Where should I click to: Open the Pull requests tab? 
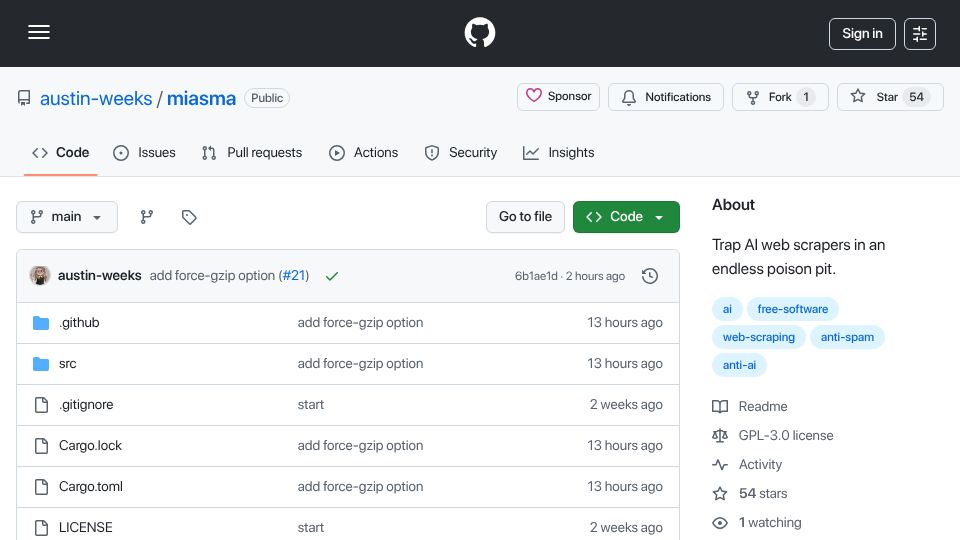point(252,152)
